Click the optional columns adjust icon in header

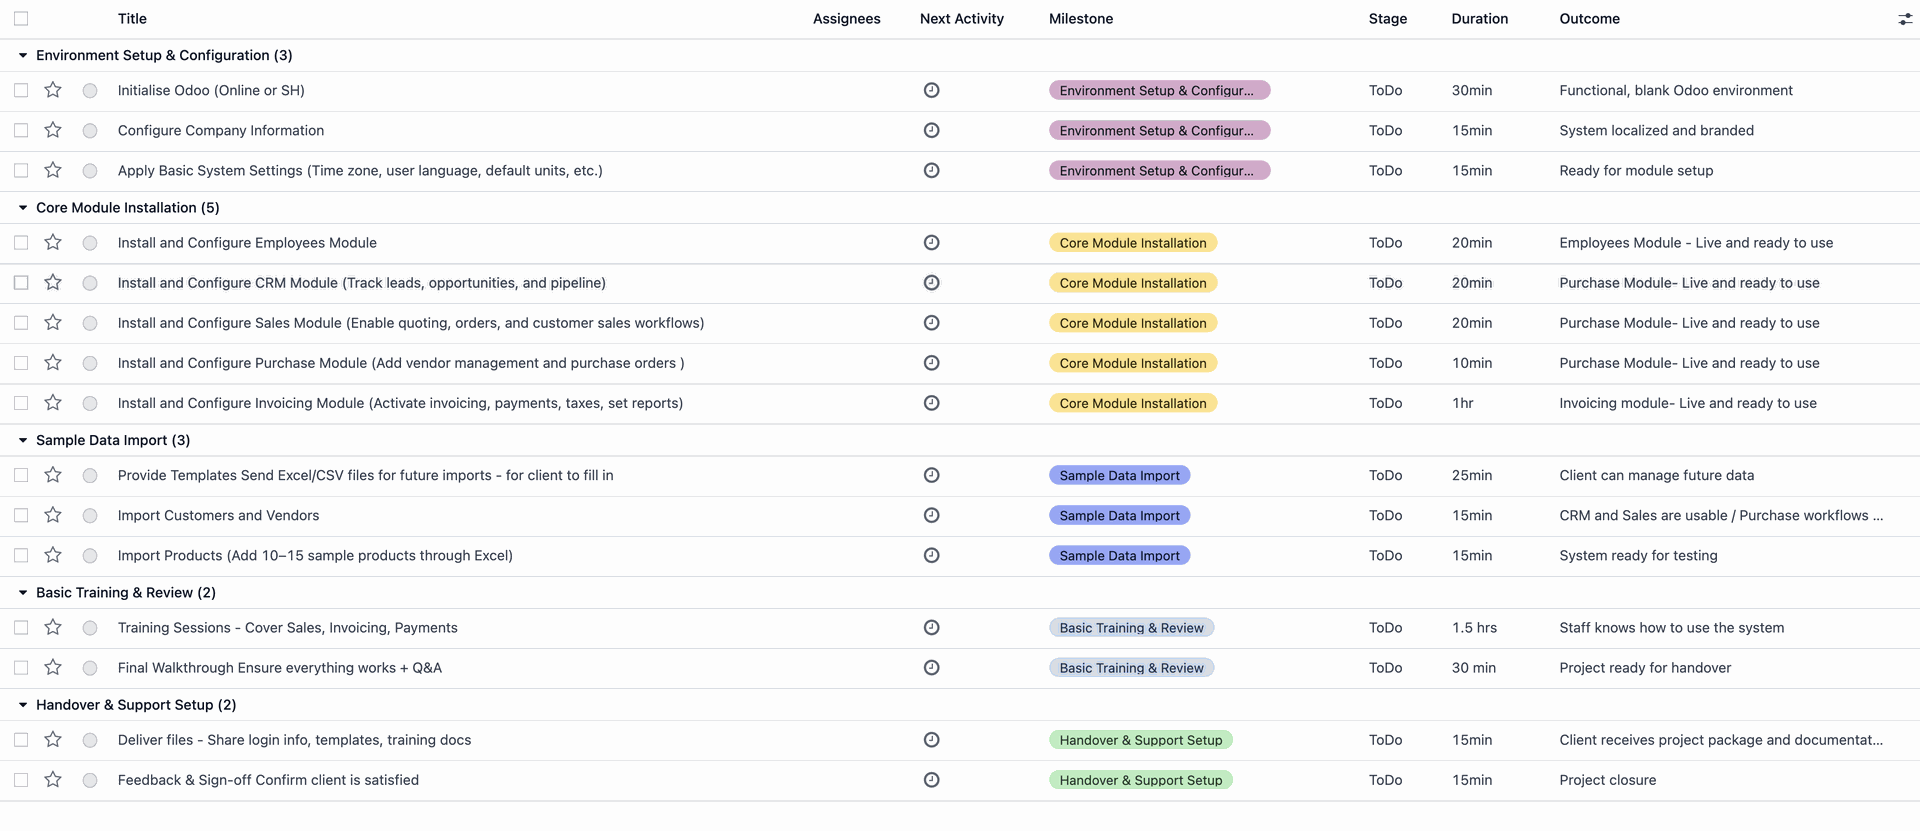tap(1904, 19)
